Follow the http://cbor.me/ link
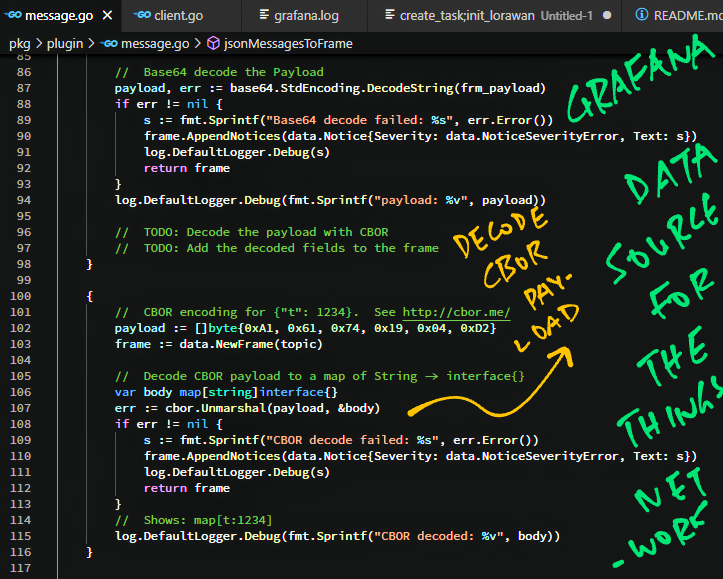723x579 pixels. point(456,313)
